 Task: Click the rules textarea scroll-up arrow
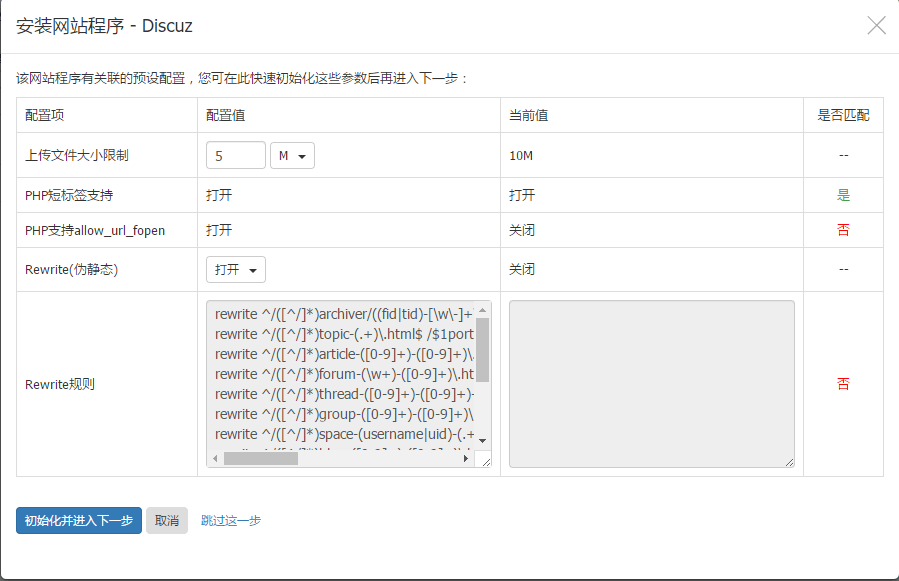tap(483, 310)
